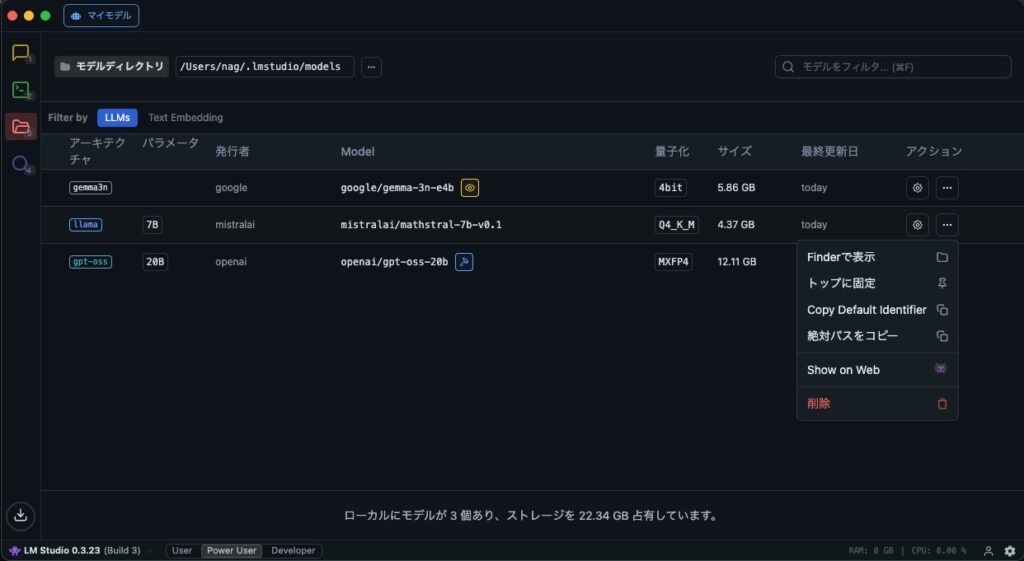The width and height of the screenshot is (1024, 561).
Task: Choose 削除 to delete the model
Action: coord(877,404)
